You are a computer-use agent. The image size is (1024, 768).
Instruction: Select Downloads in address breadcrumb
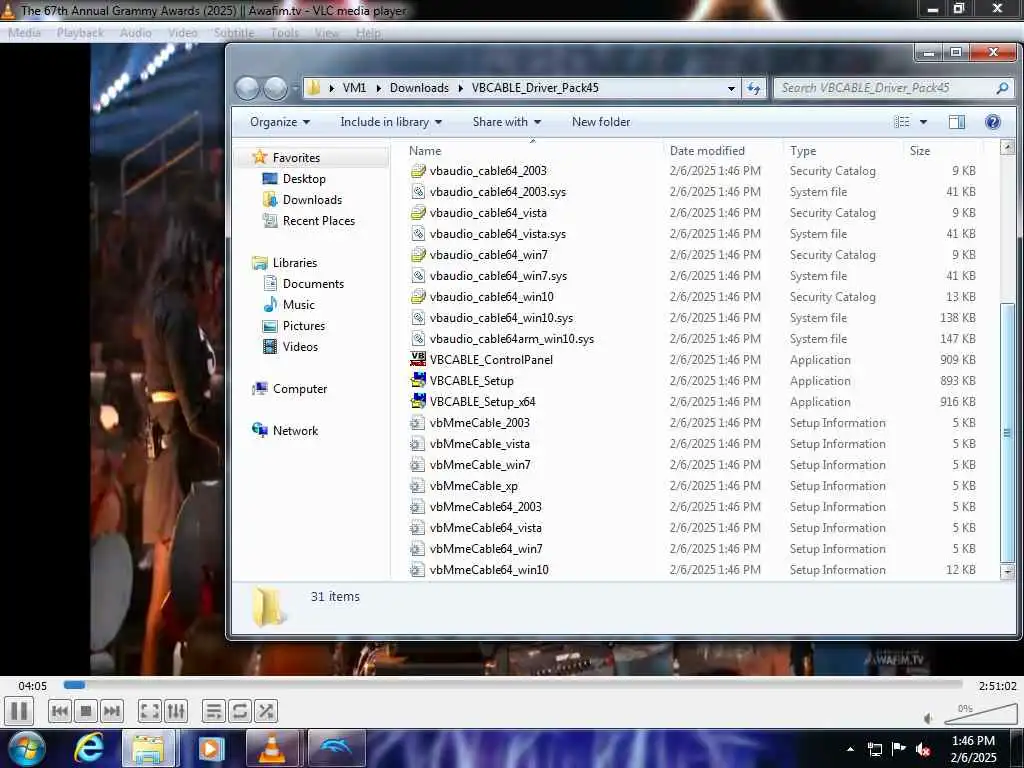point(419,88)
